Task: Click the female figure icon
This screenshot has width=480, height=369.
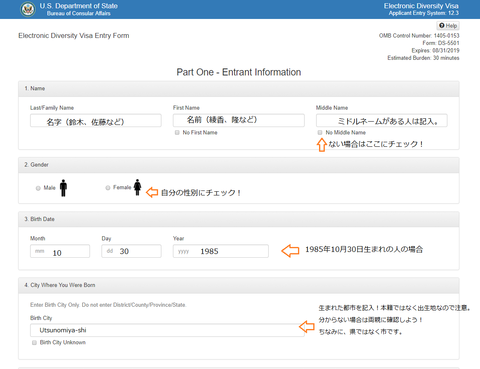Action: pos(137,187)
